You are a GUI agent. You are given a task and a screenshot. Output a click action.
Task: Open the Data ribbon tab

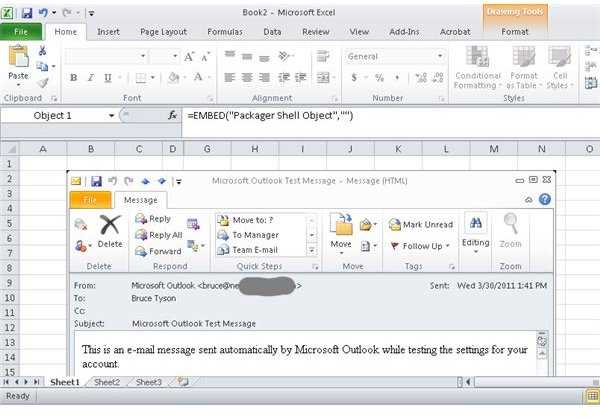[272, 32]
